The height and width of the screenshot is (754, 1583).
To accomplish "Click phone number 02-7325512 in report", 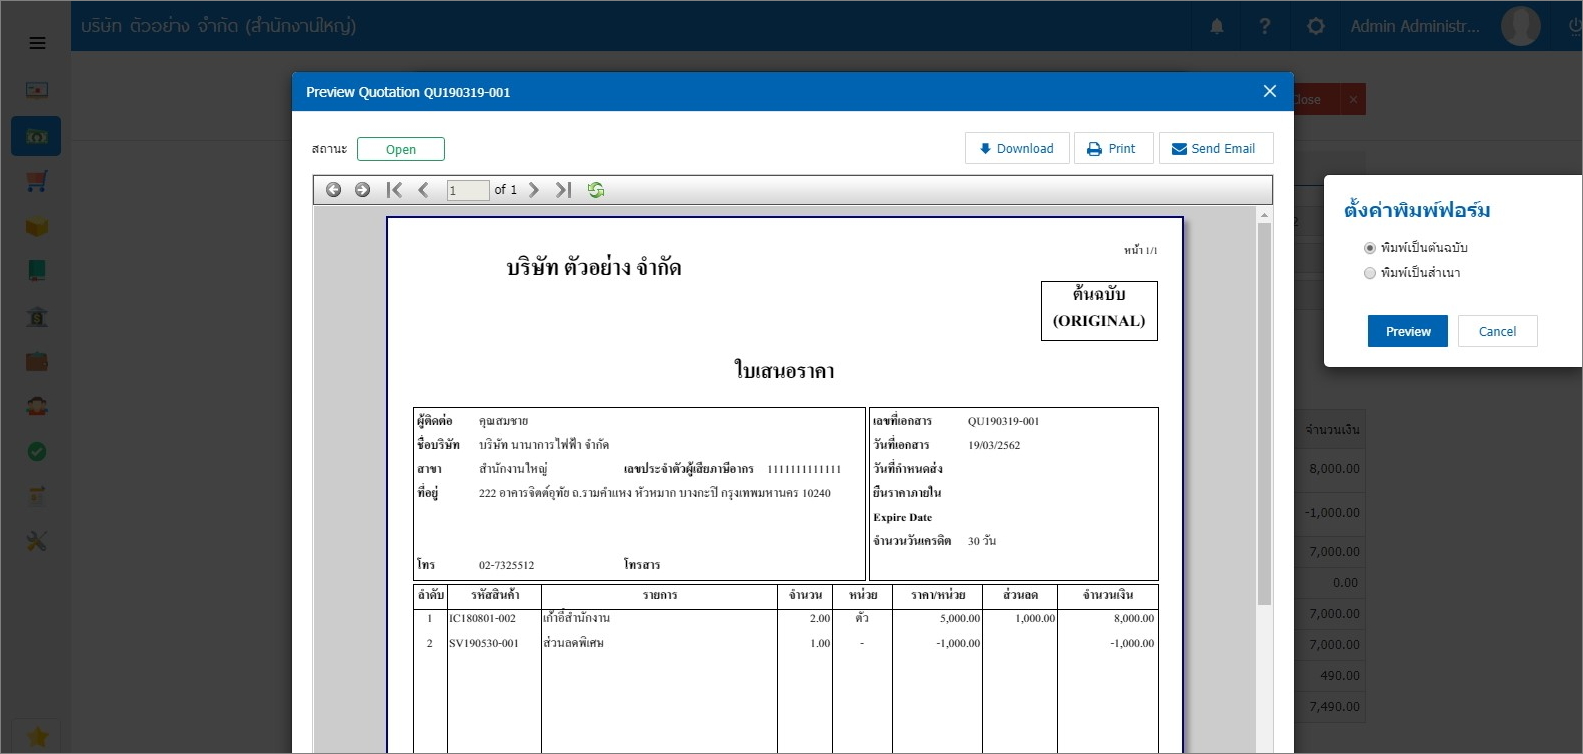I will click(506, 565).
